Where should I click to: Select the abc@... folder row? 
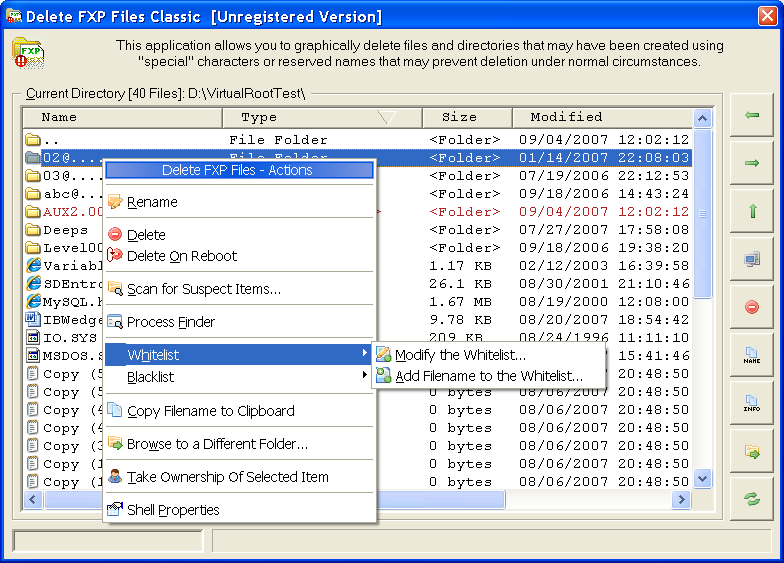point(358,194)
